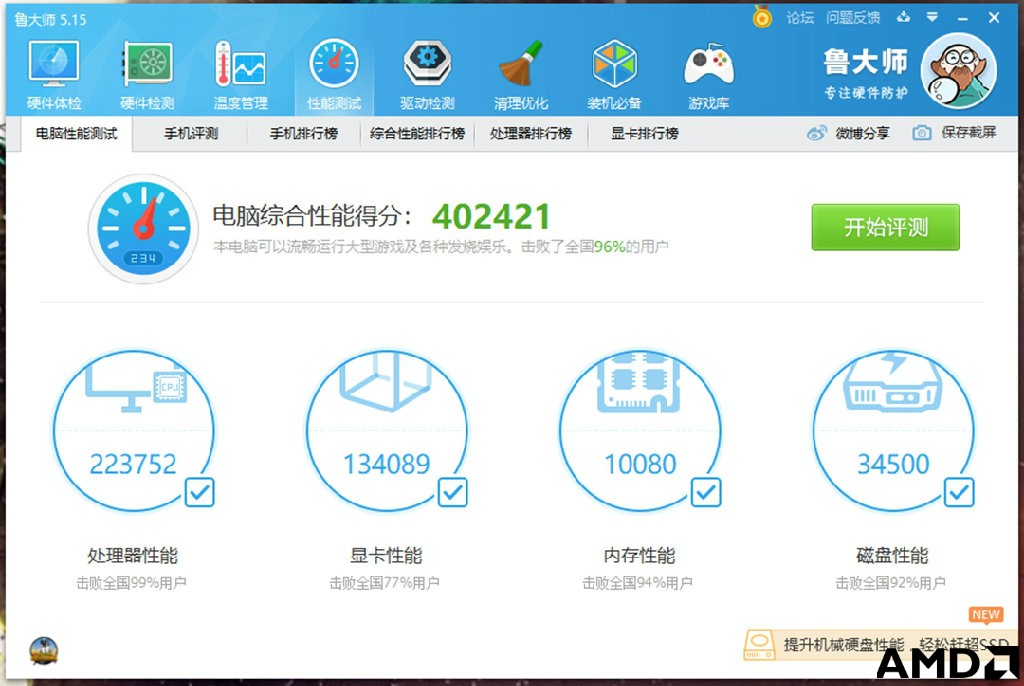
Task: Open 驱动检测 driver detection
Action: coord(427,74)
